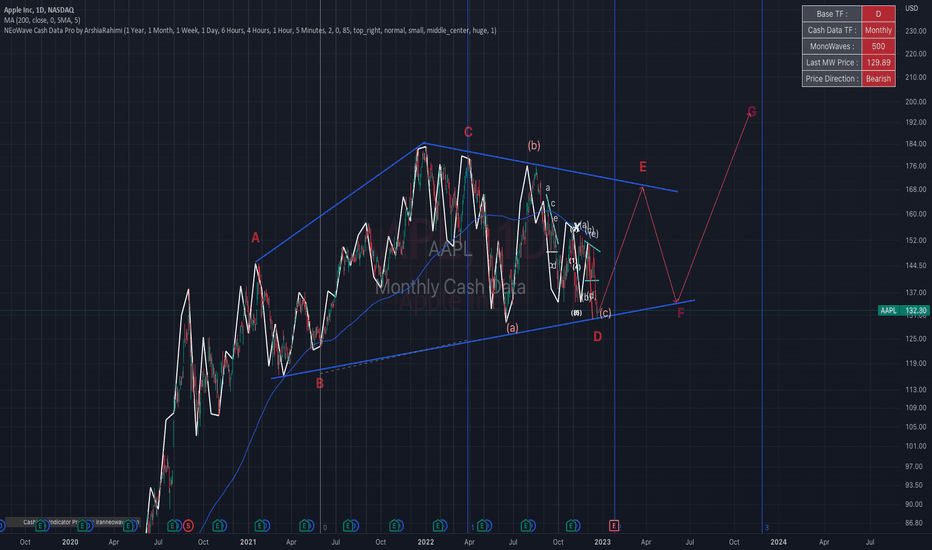The image size is (932, 550).
Task: Select the '(b)' sub-wave label
Action: click(534, 146)
